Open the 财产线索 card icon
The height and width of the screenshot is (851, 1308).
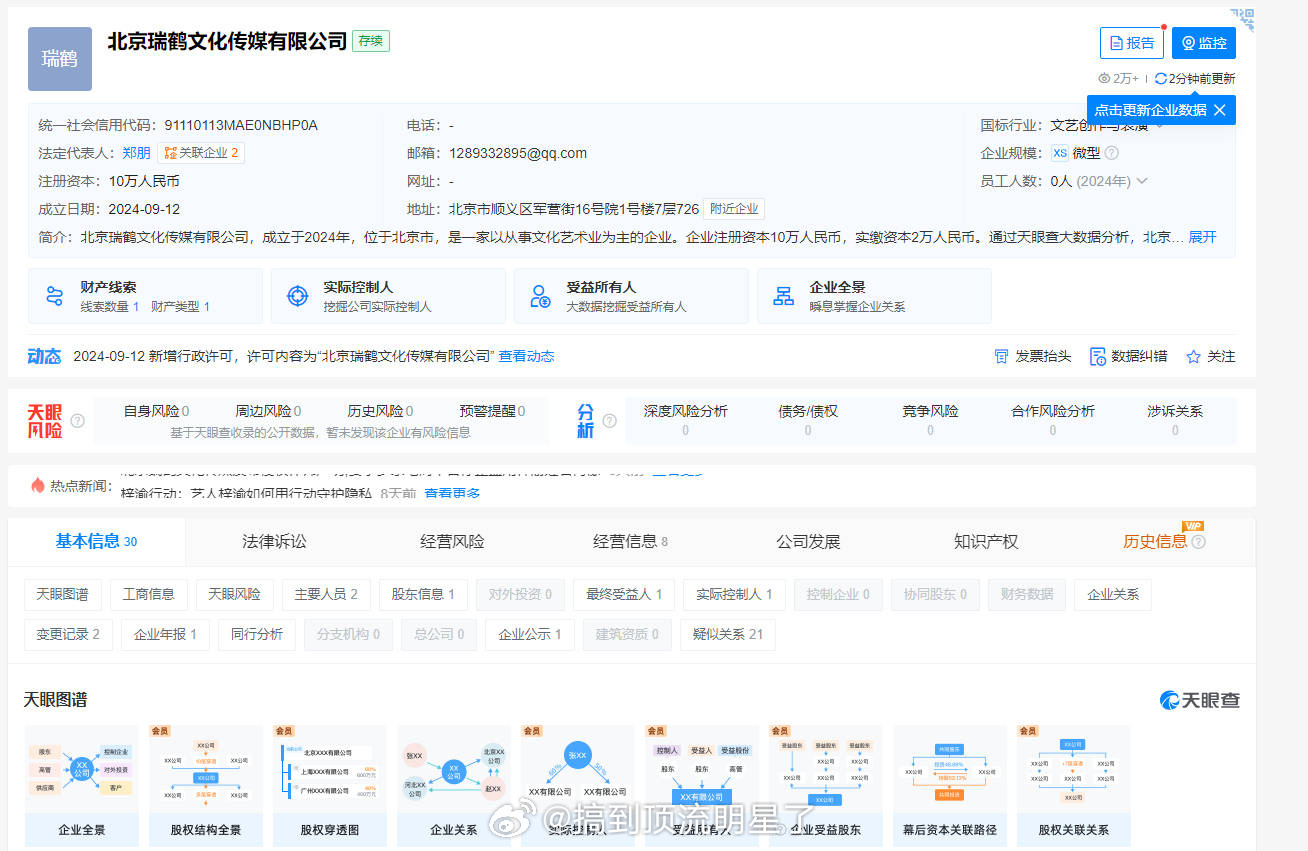pyautogui.click(x=55, y=296)
